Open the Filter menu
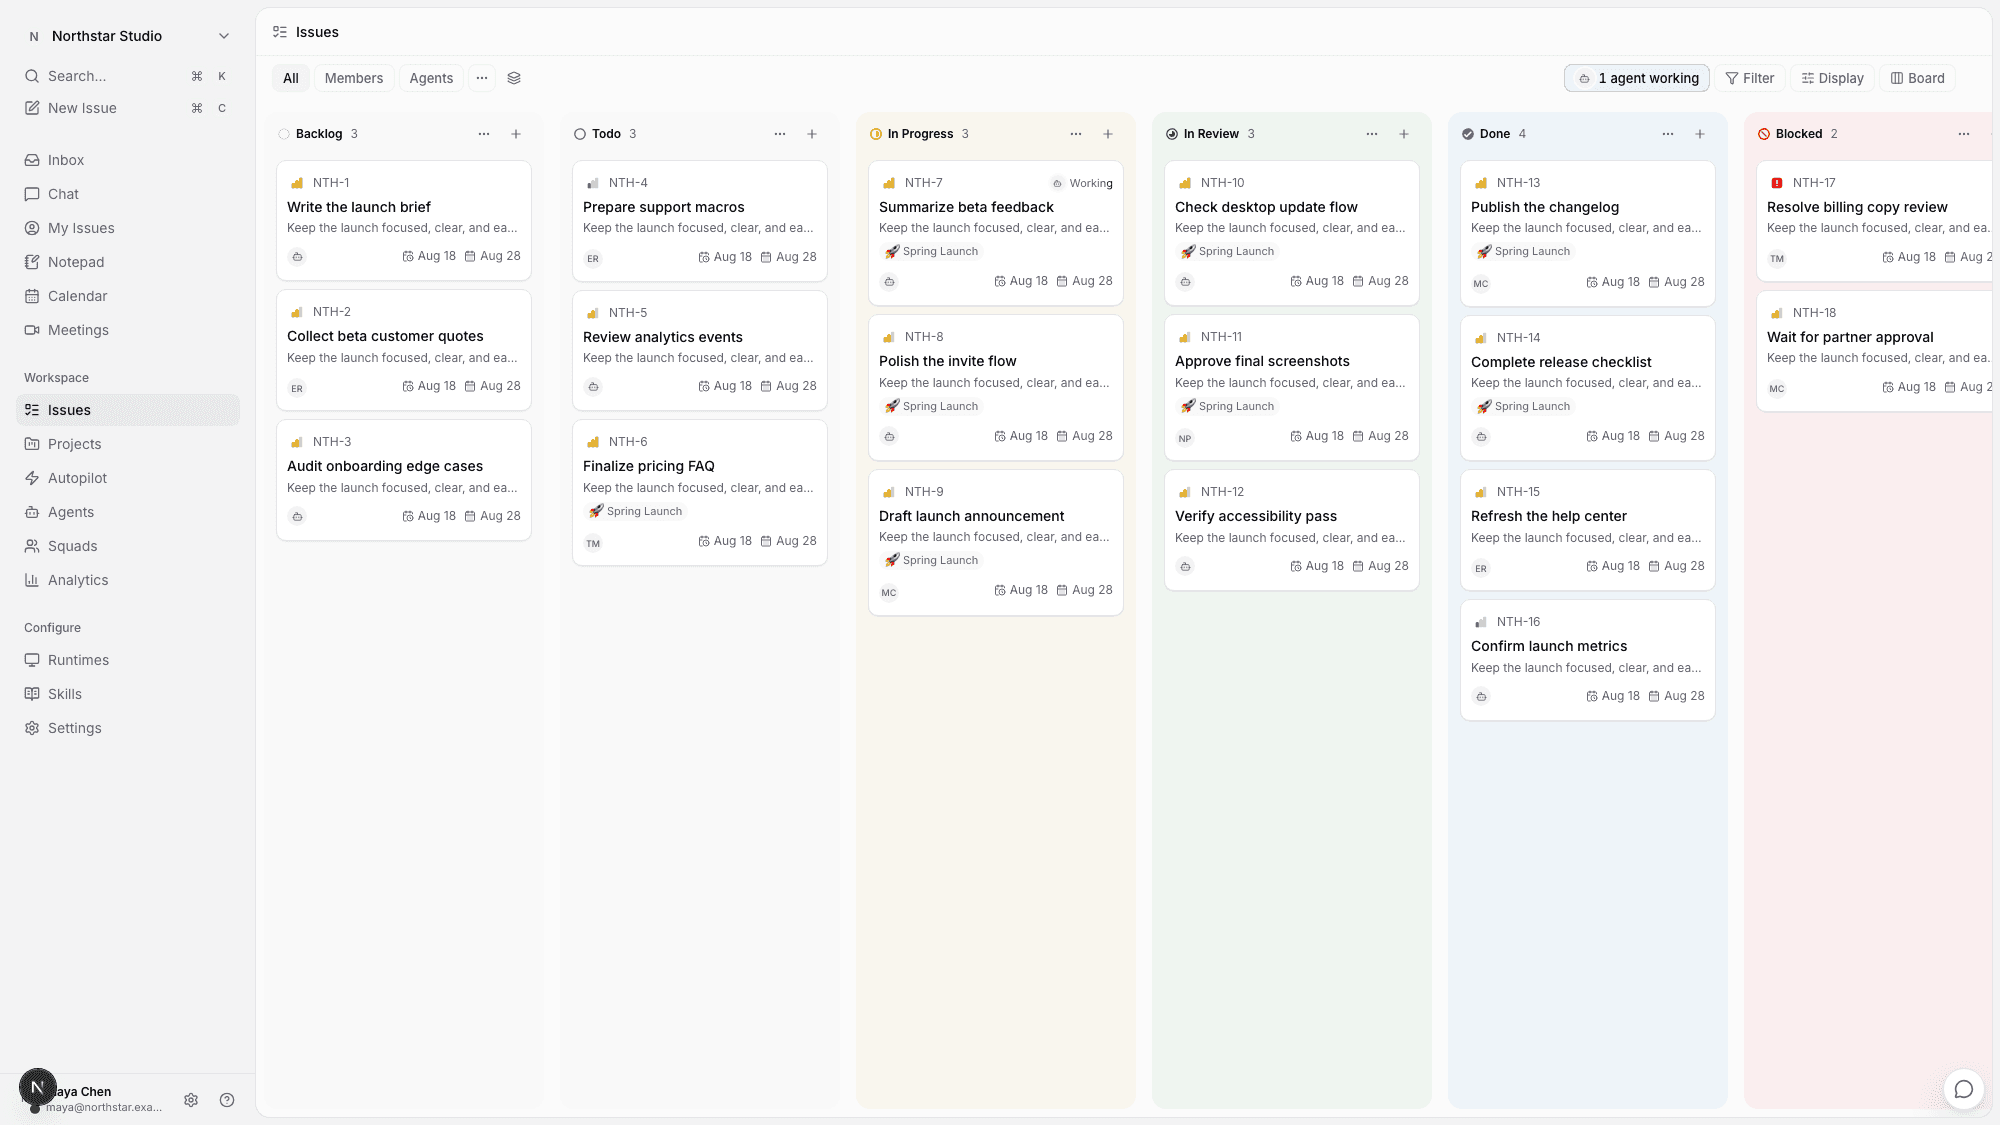The height and width of the screenshot is (1125, 2000). point(1750,78)
